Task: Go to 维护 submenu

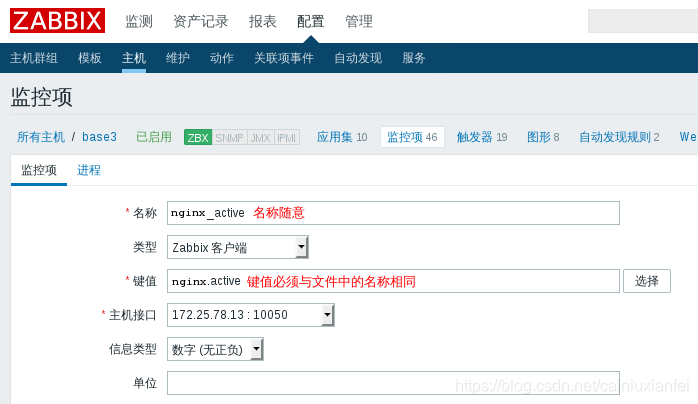Action: tap(178, 58)
